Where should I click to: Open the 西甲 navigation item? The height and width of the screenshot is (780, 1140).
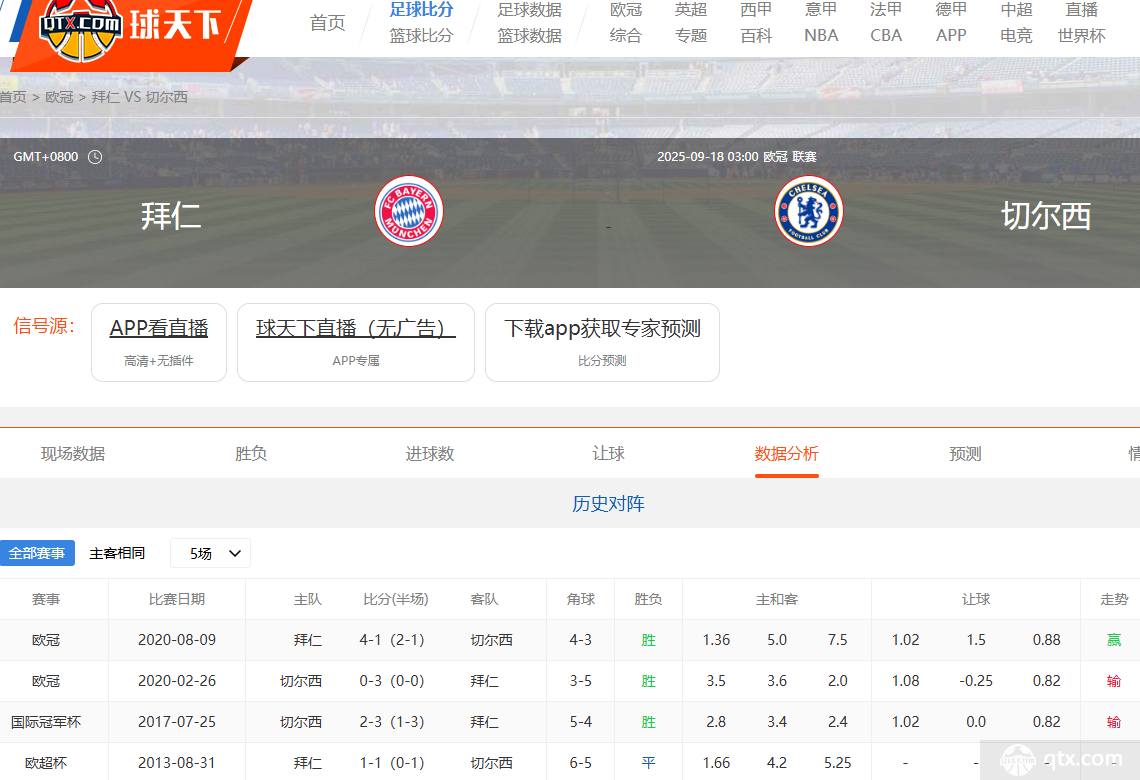pos(756,9)
